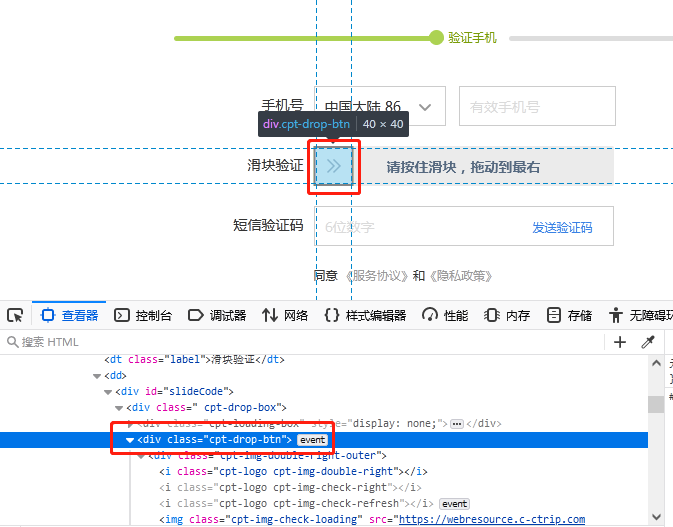The width and height of the screenshot is (673, 527).
Task: Click the markup scrollbar up arrow
Action: pos(656,363)
